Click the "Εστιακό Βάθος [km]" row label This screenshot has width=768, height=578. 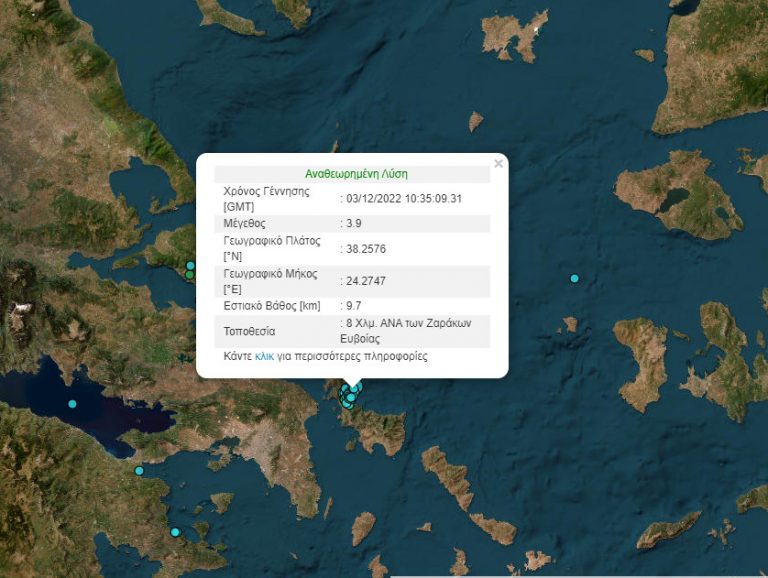pyautogui.click(x=271, y=305)
